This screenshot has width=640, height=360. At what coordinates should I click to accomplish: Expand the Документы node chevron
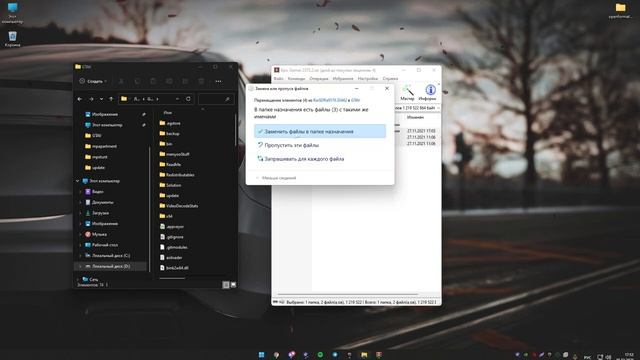point(80,202)
